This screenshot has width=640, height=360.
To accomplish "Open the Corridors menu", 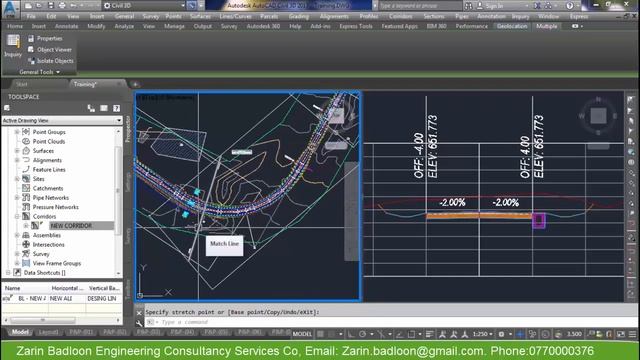I will tap(400, 16).
